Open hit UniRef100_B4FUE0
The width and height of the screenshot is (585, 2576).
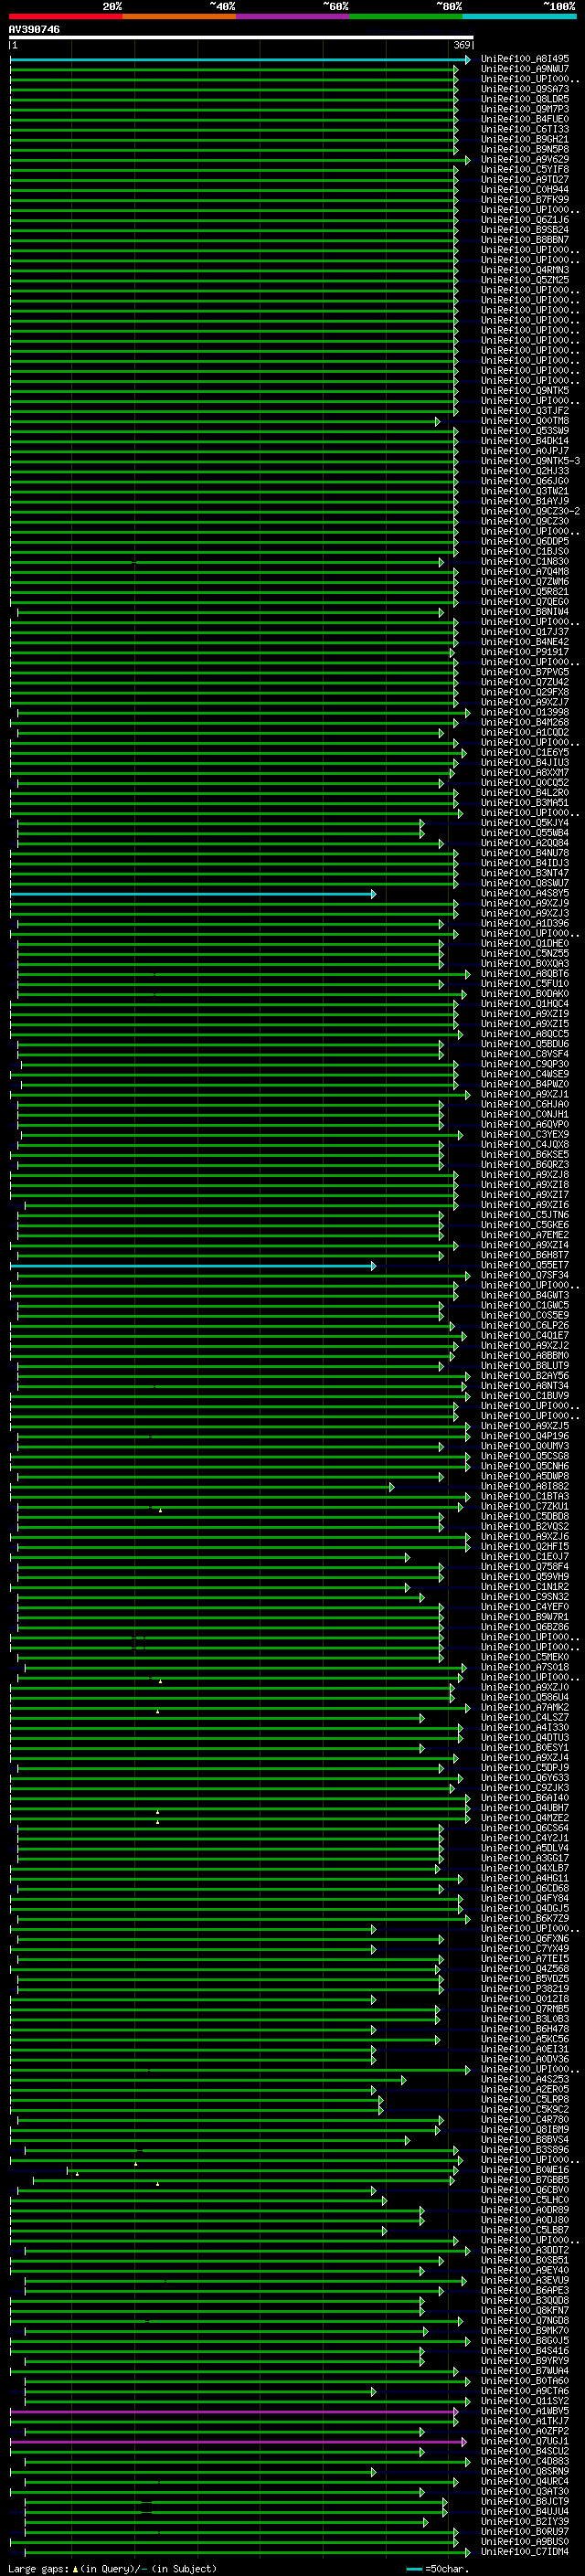tap(525, 119)
